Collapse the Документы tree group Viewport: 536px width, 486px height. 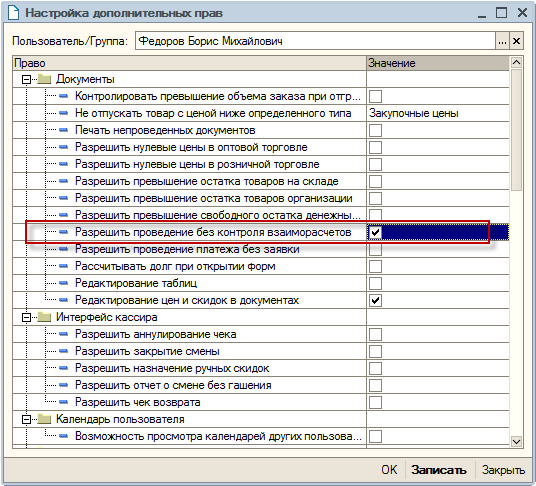[26, 80]
